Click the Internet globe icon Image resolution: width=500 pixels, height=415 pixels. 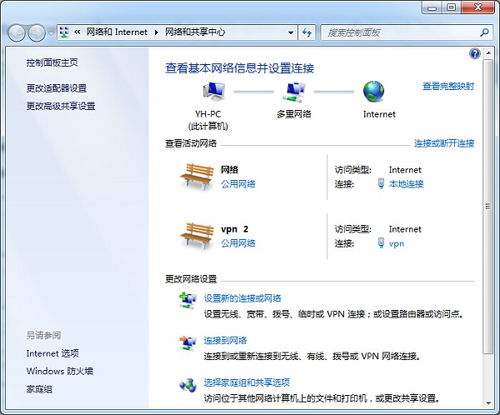tap(374, 91)
